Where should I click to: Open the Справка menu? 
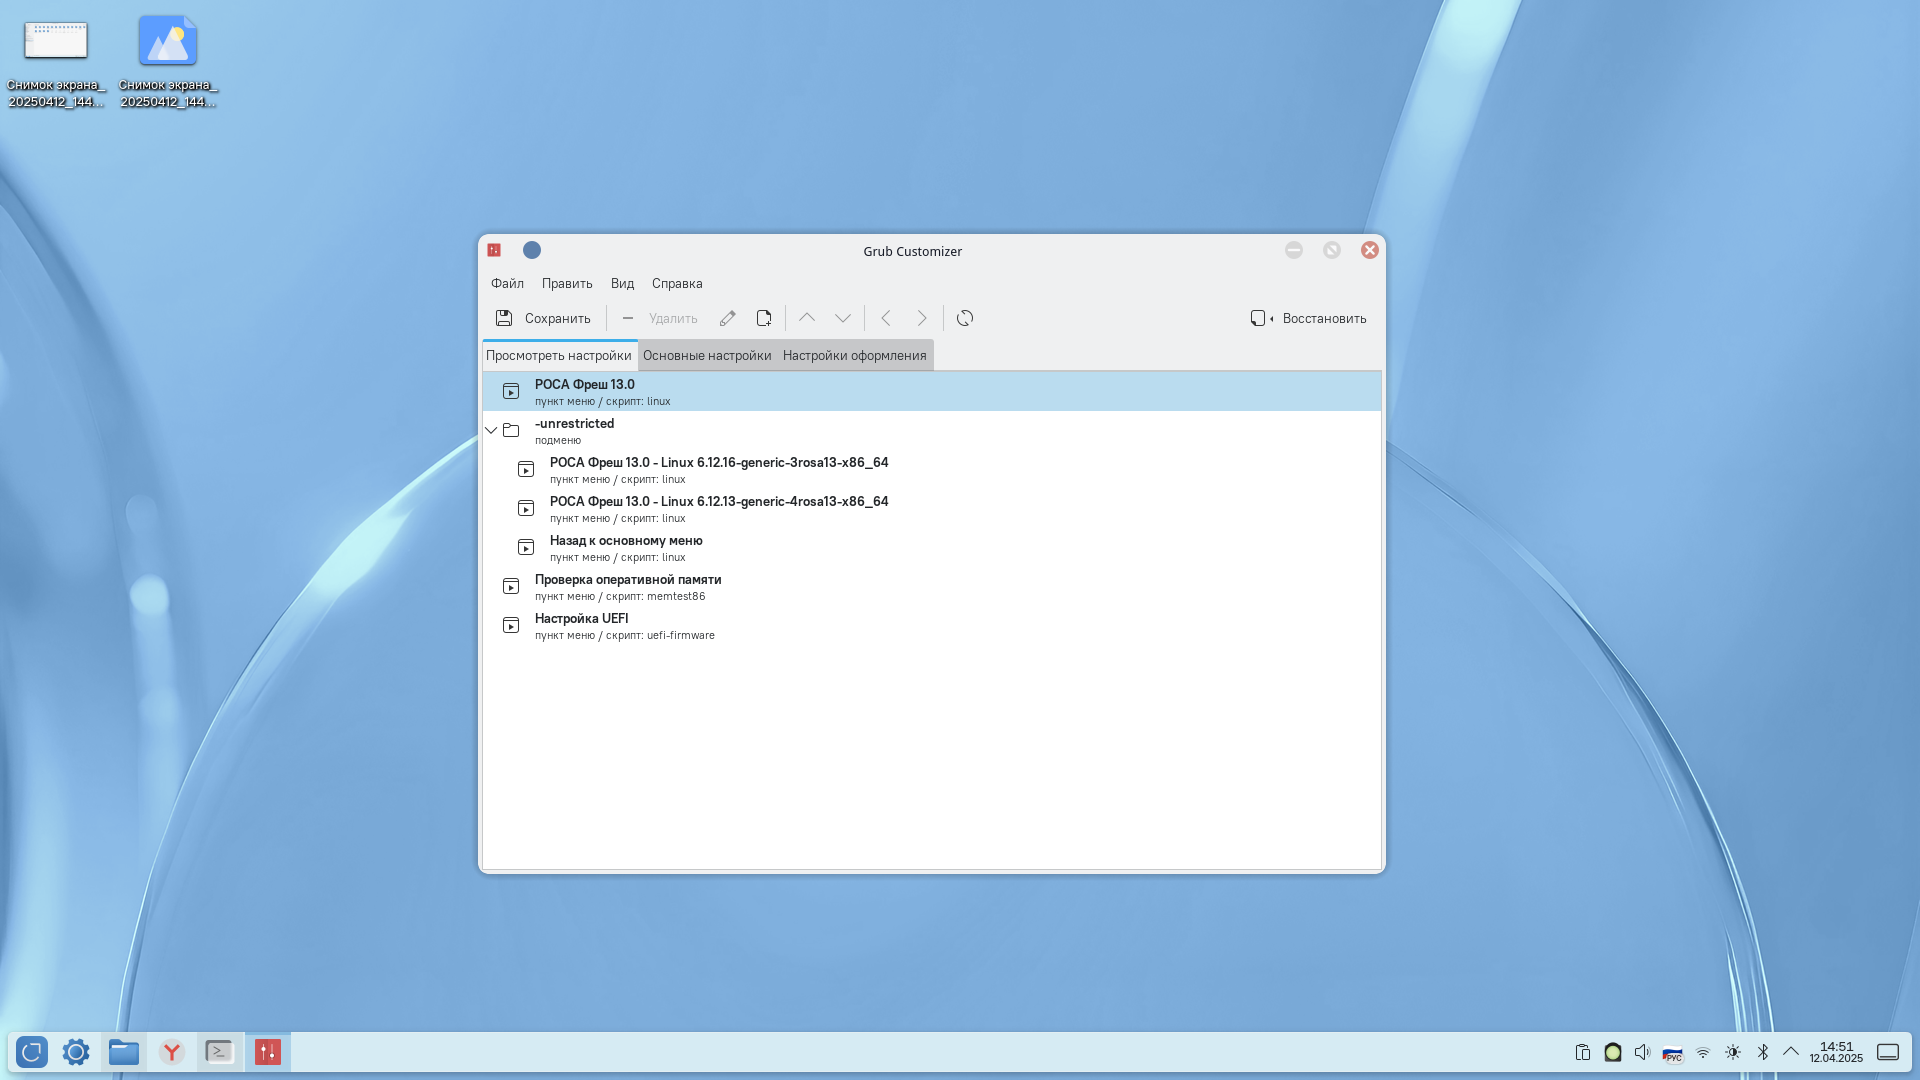pos(677,283)
